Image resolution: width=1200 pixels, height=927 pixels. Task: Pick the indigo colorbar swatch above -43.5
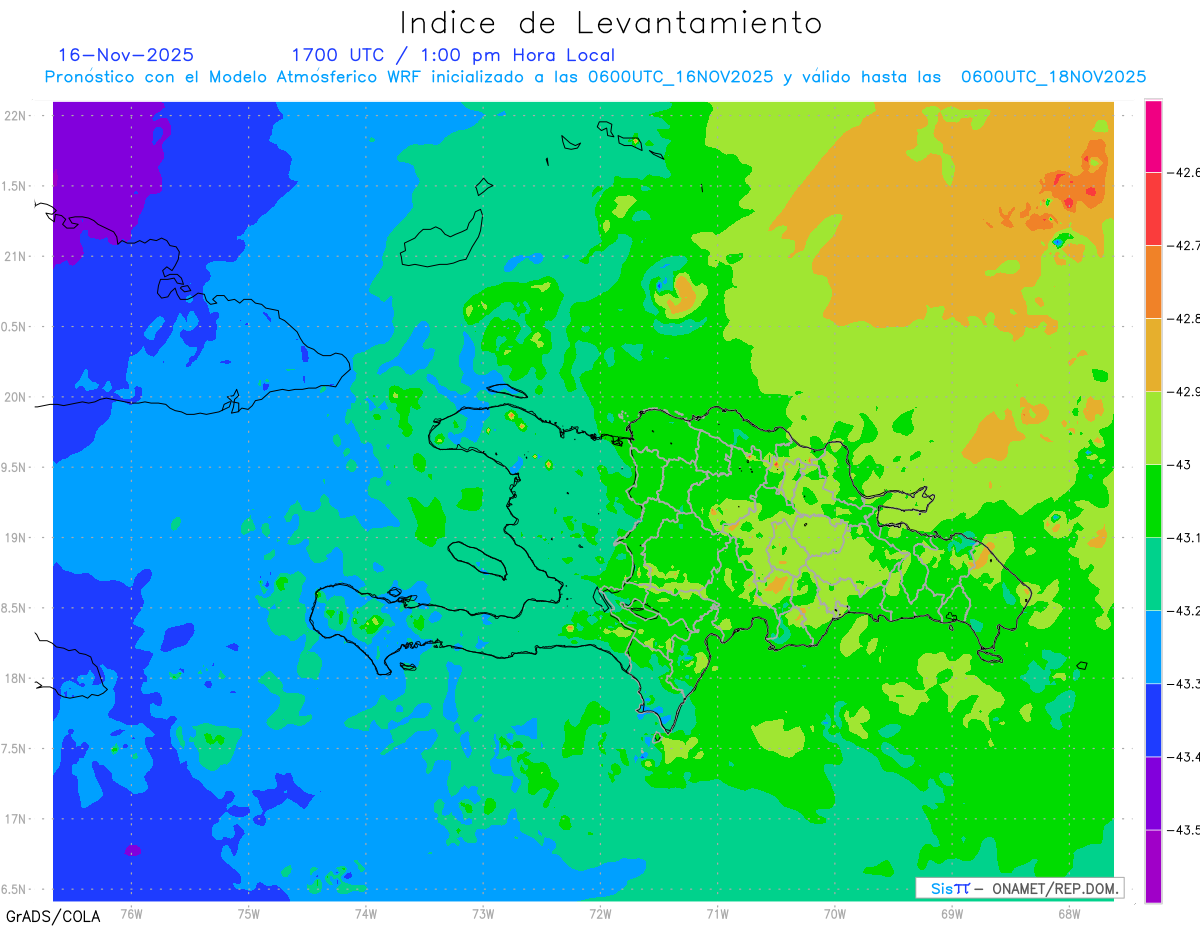click(1153, 792)
